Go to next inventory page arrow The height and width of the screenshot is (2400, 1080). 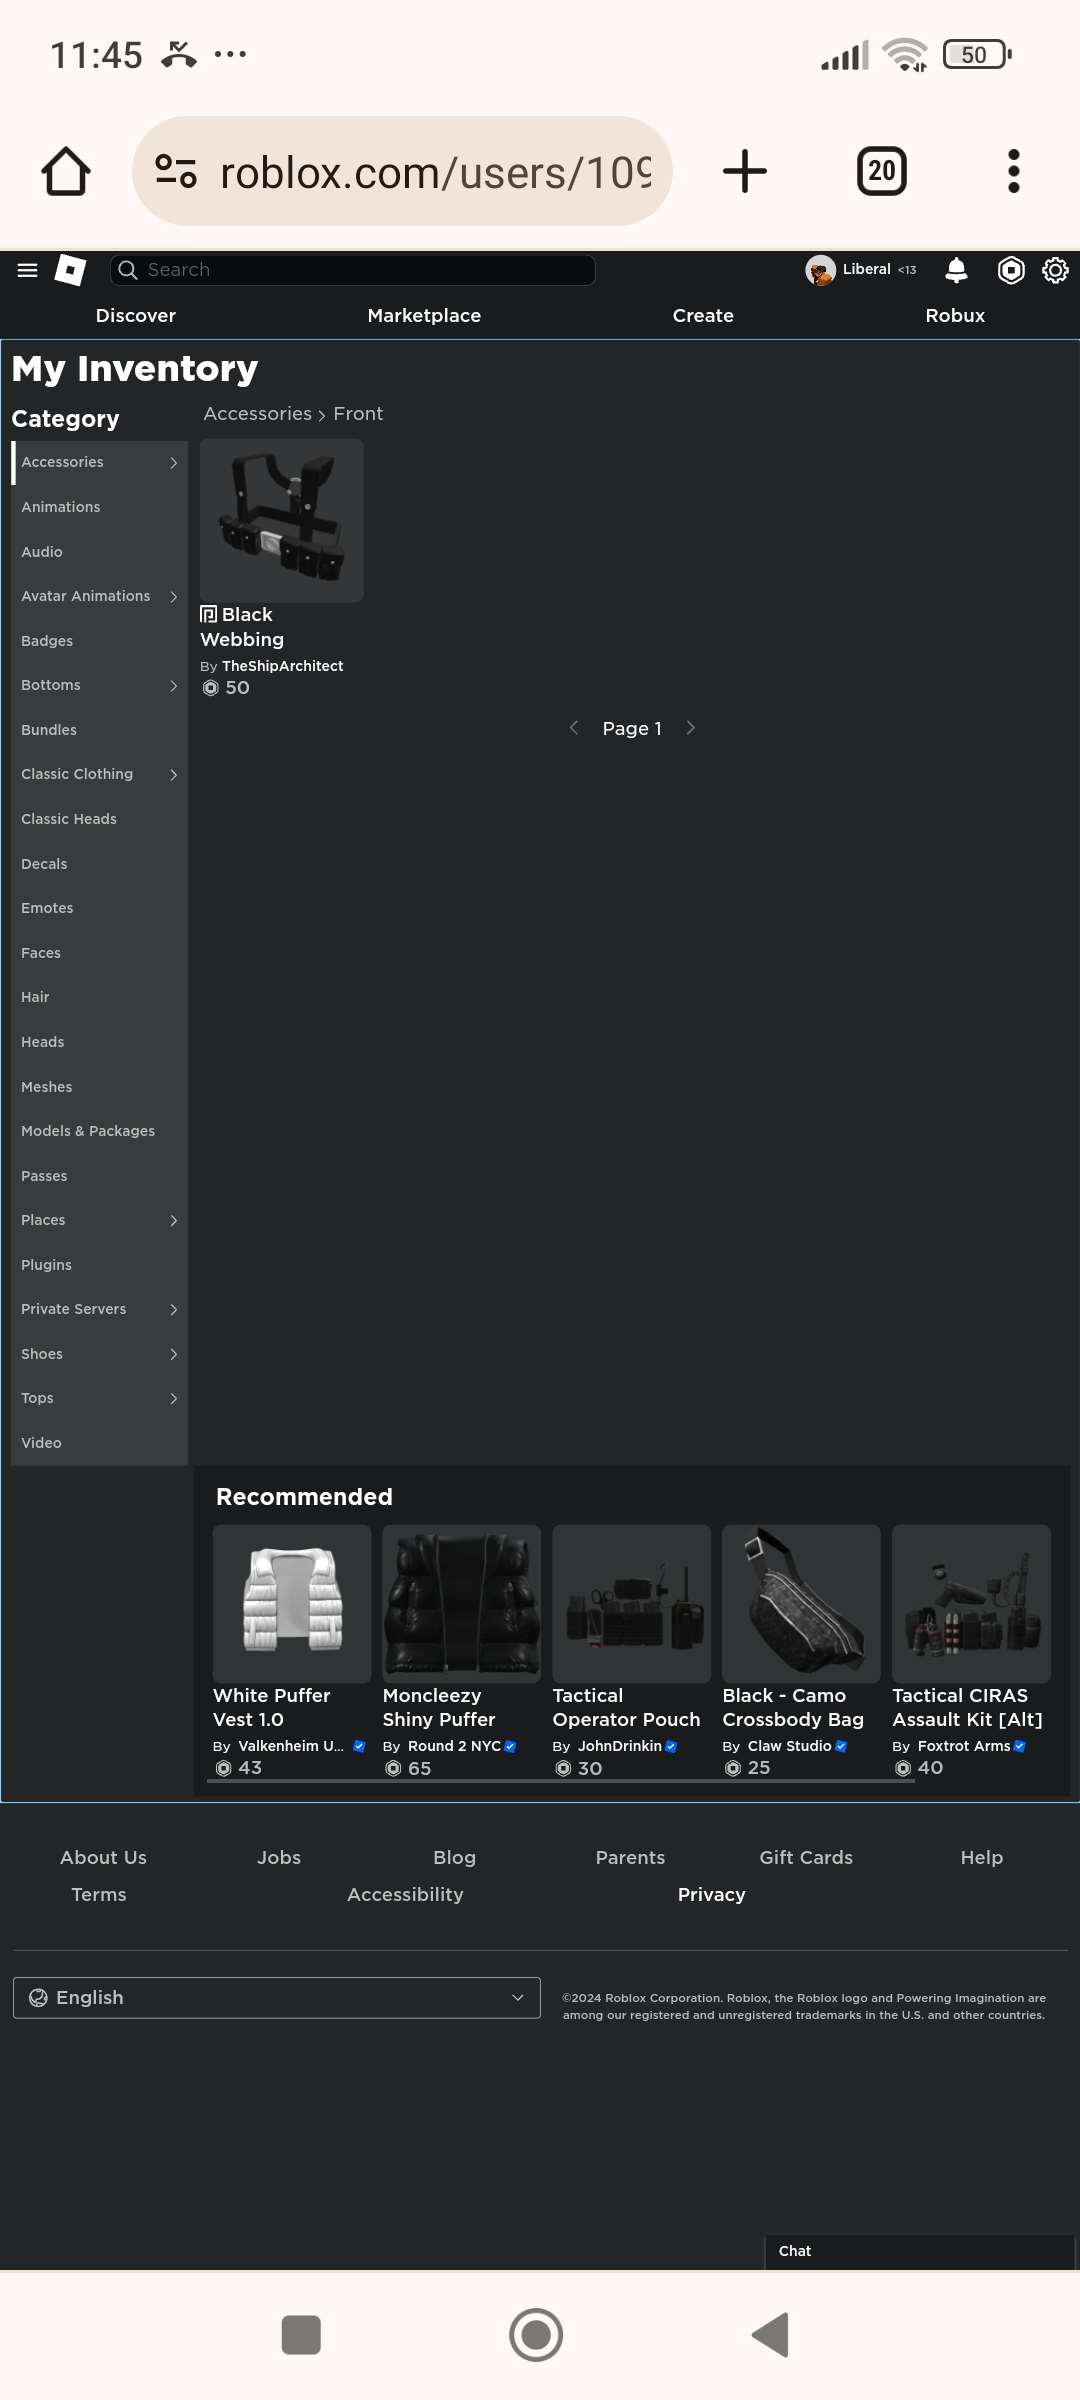(x=690, y=729)
